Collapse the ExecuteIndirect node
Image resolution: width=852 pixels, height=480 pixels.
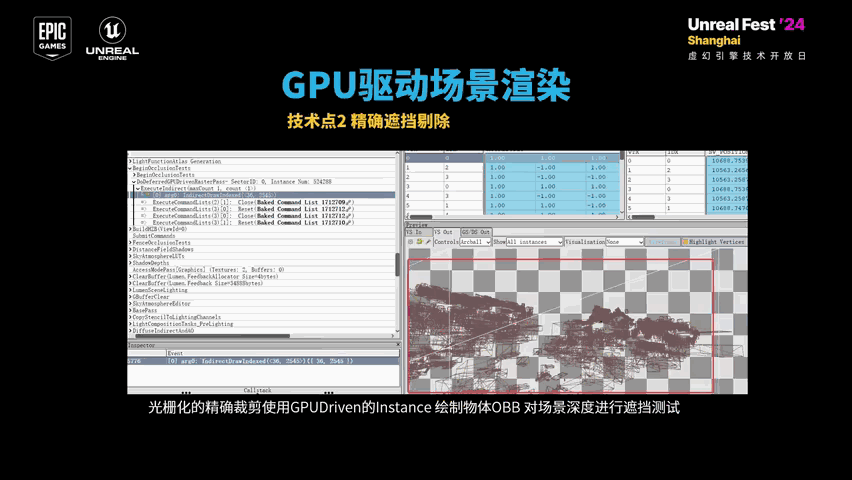tap(138, 189)
